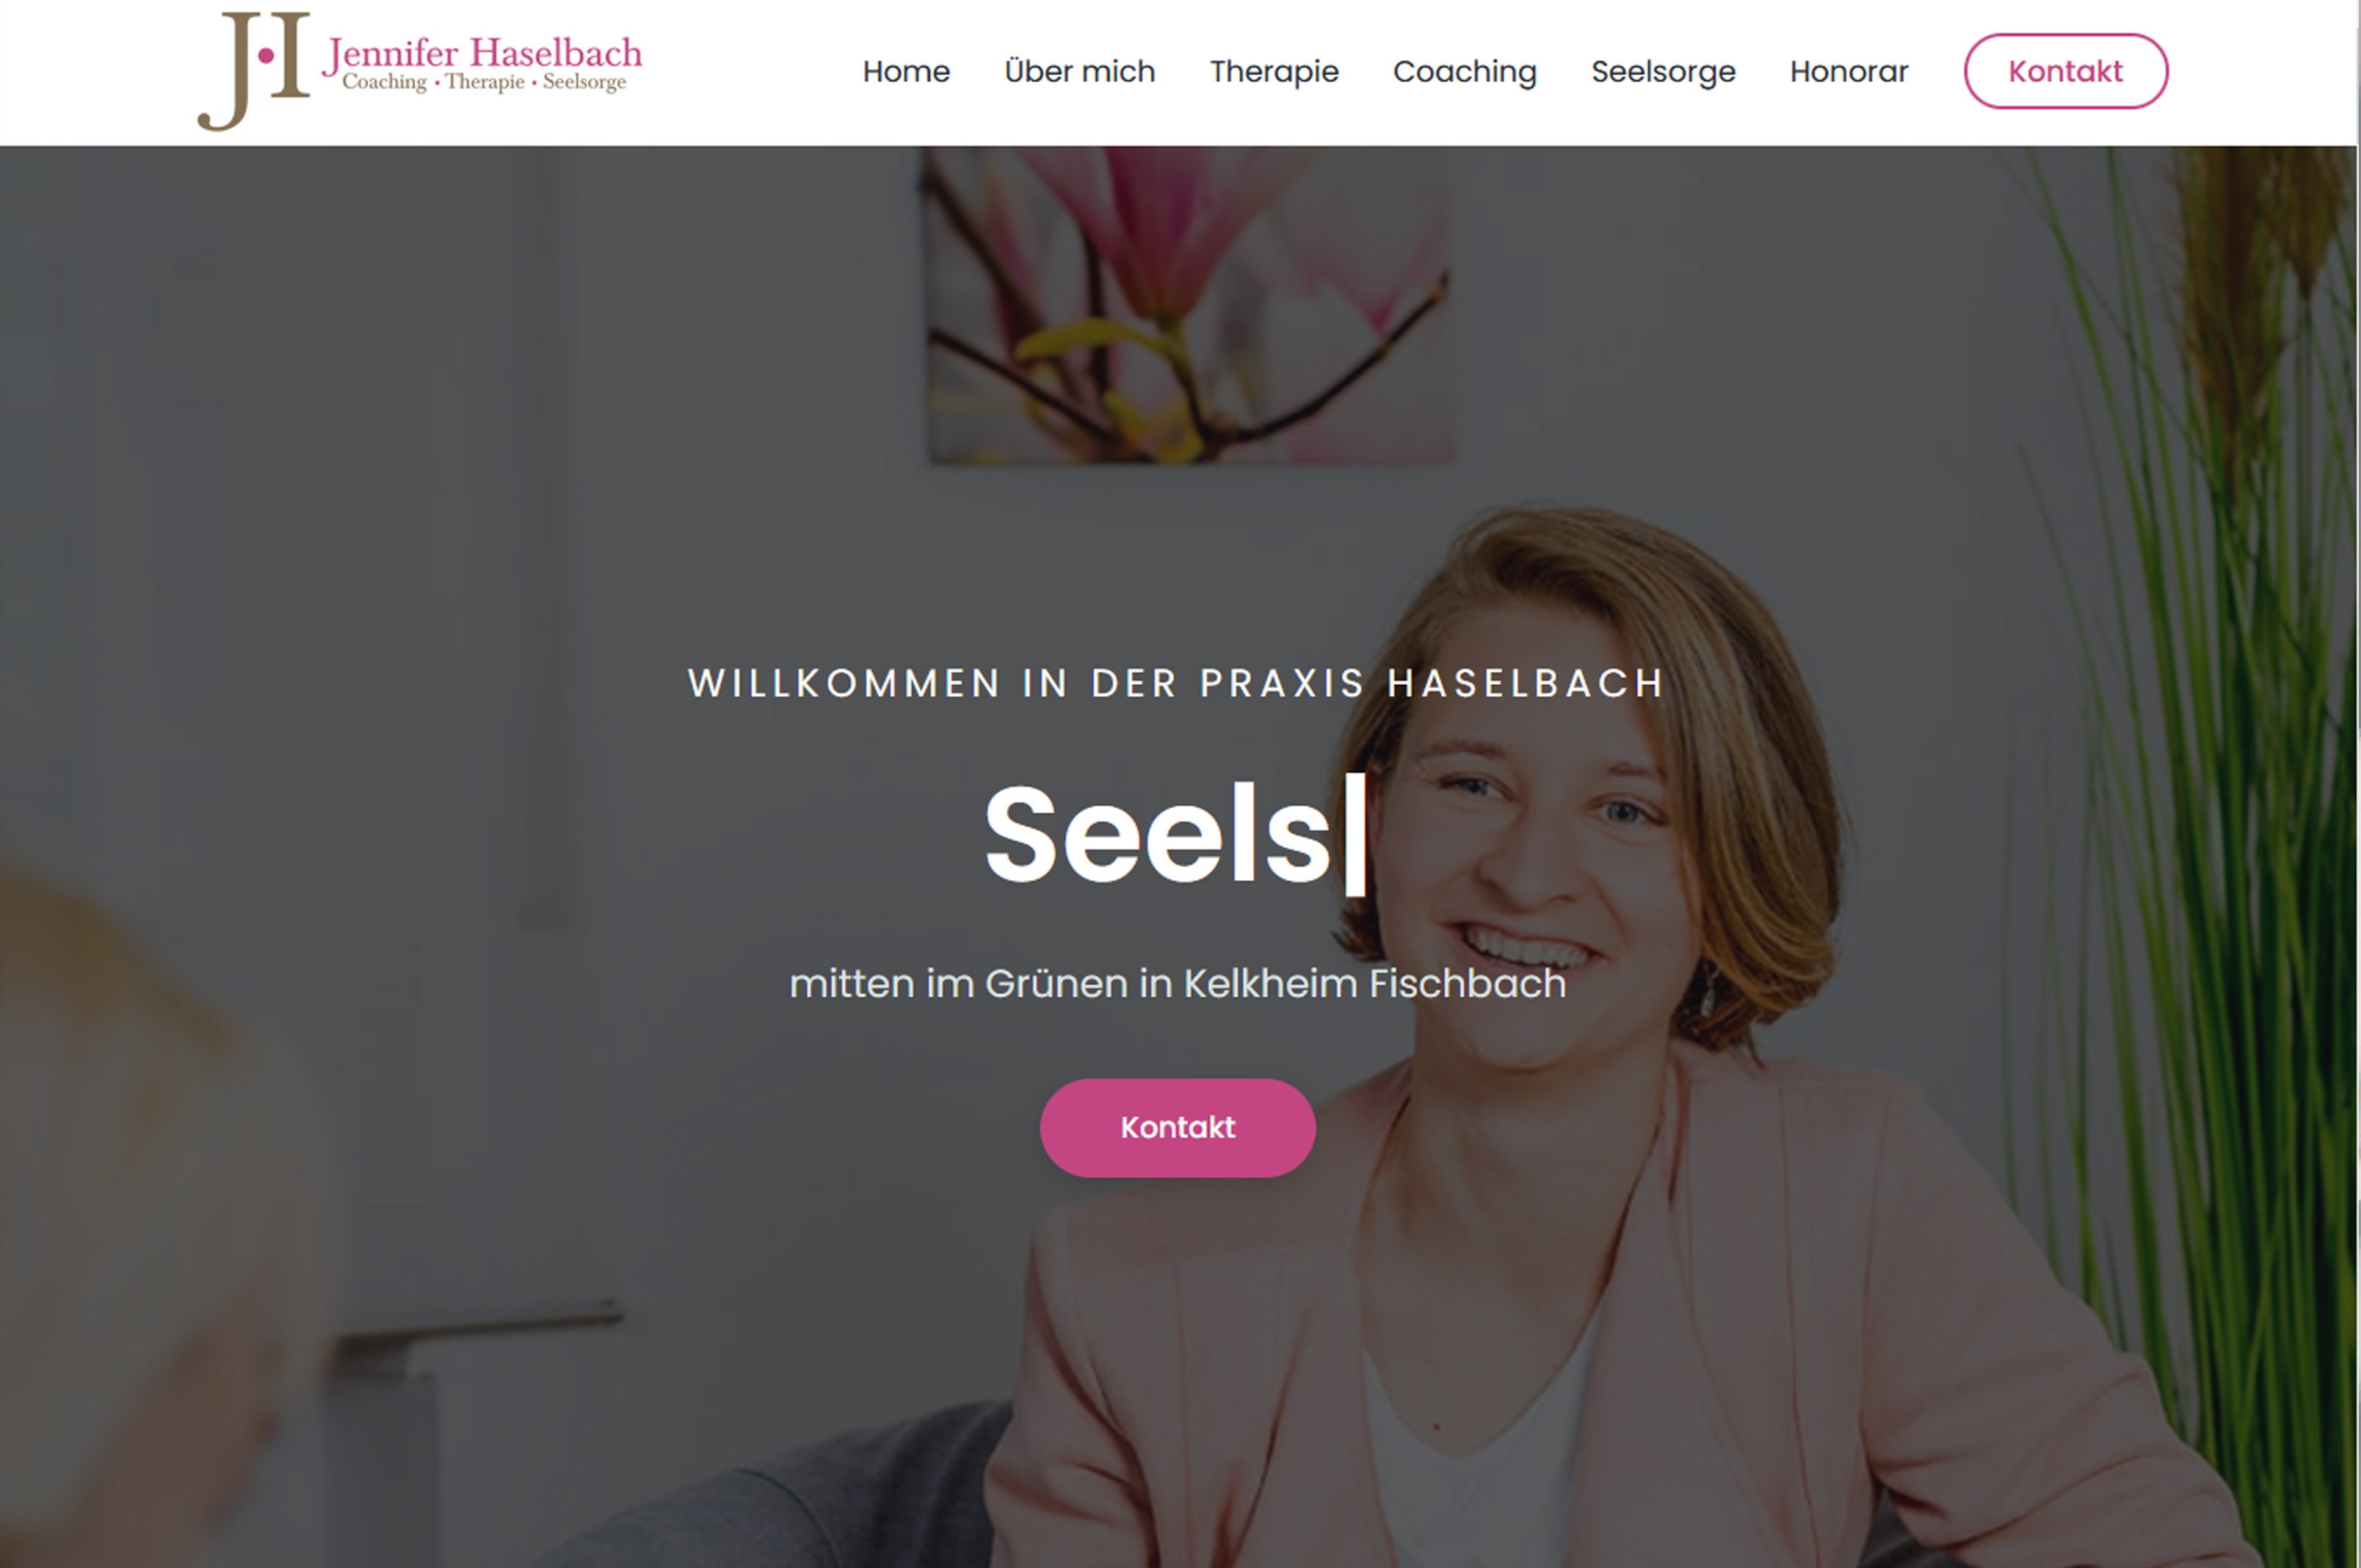Image resolution: width=2361 pixels, height=1568 pixels.
Task: Select Therapie in the navigation bar
Action: tap(1273, 72)
